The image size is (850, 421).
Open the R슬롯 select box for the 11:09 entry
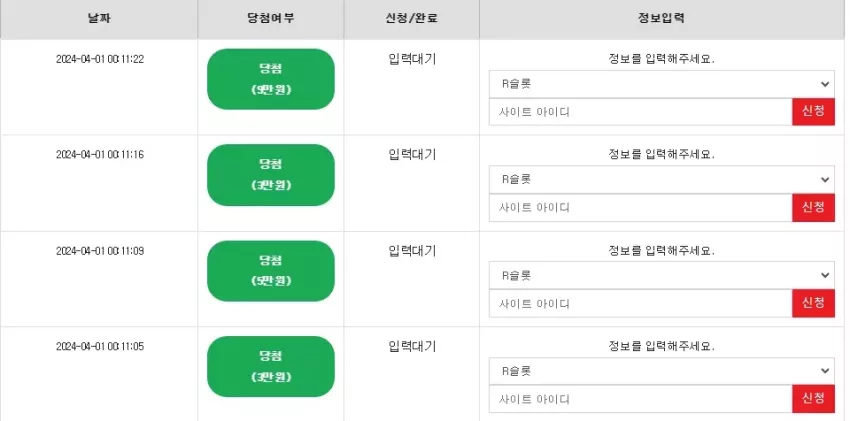click(x=661, y=275)
